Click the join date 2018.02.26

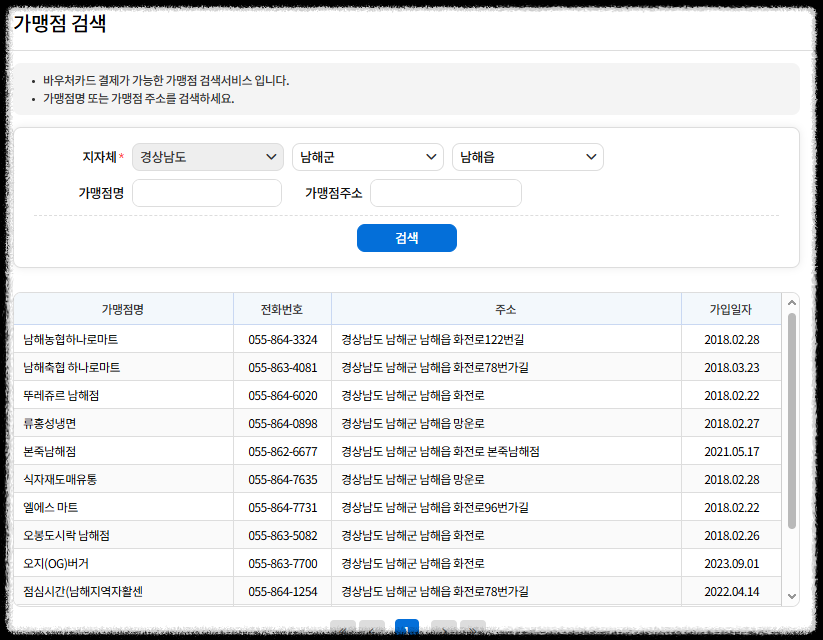732,536
